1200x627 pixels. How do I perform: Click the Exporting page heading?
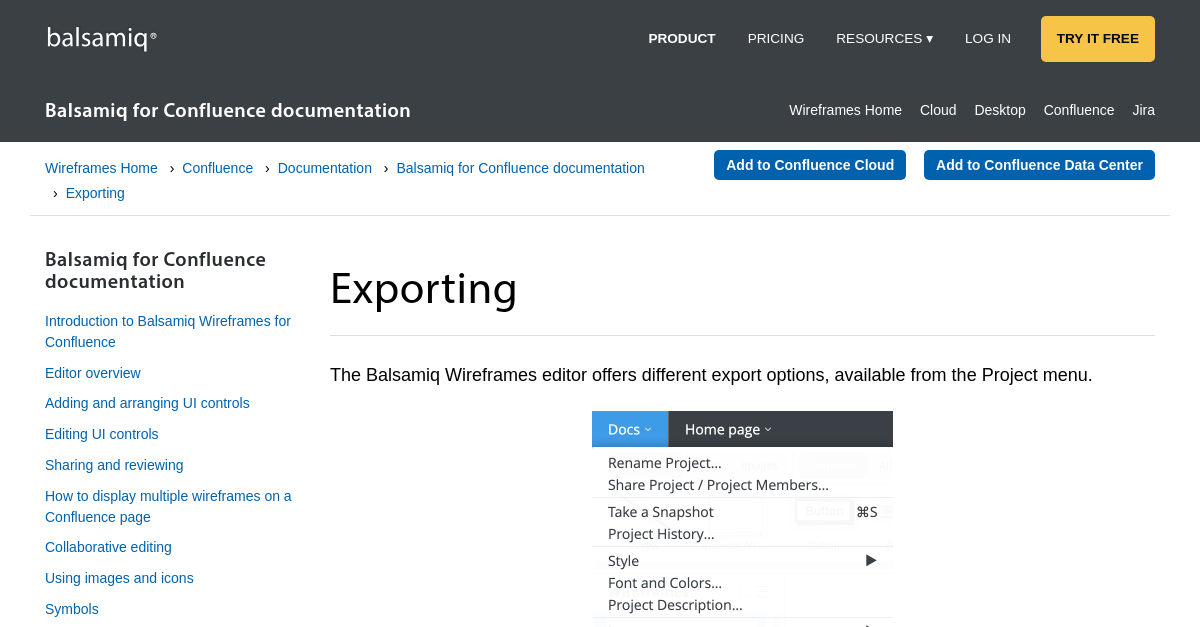(424, 288)
